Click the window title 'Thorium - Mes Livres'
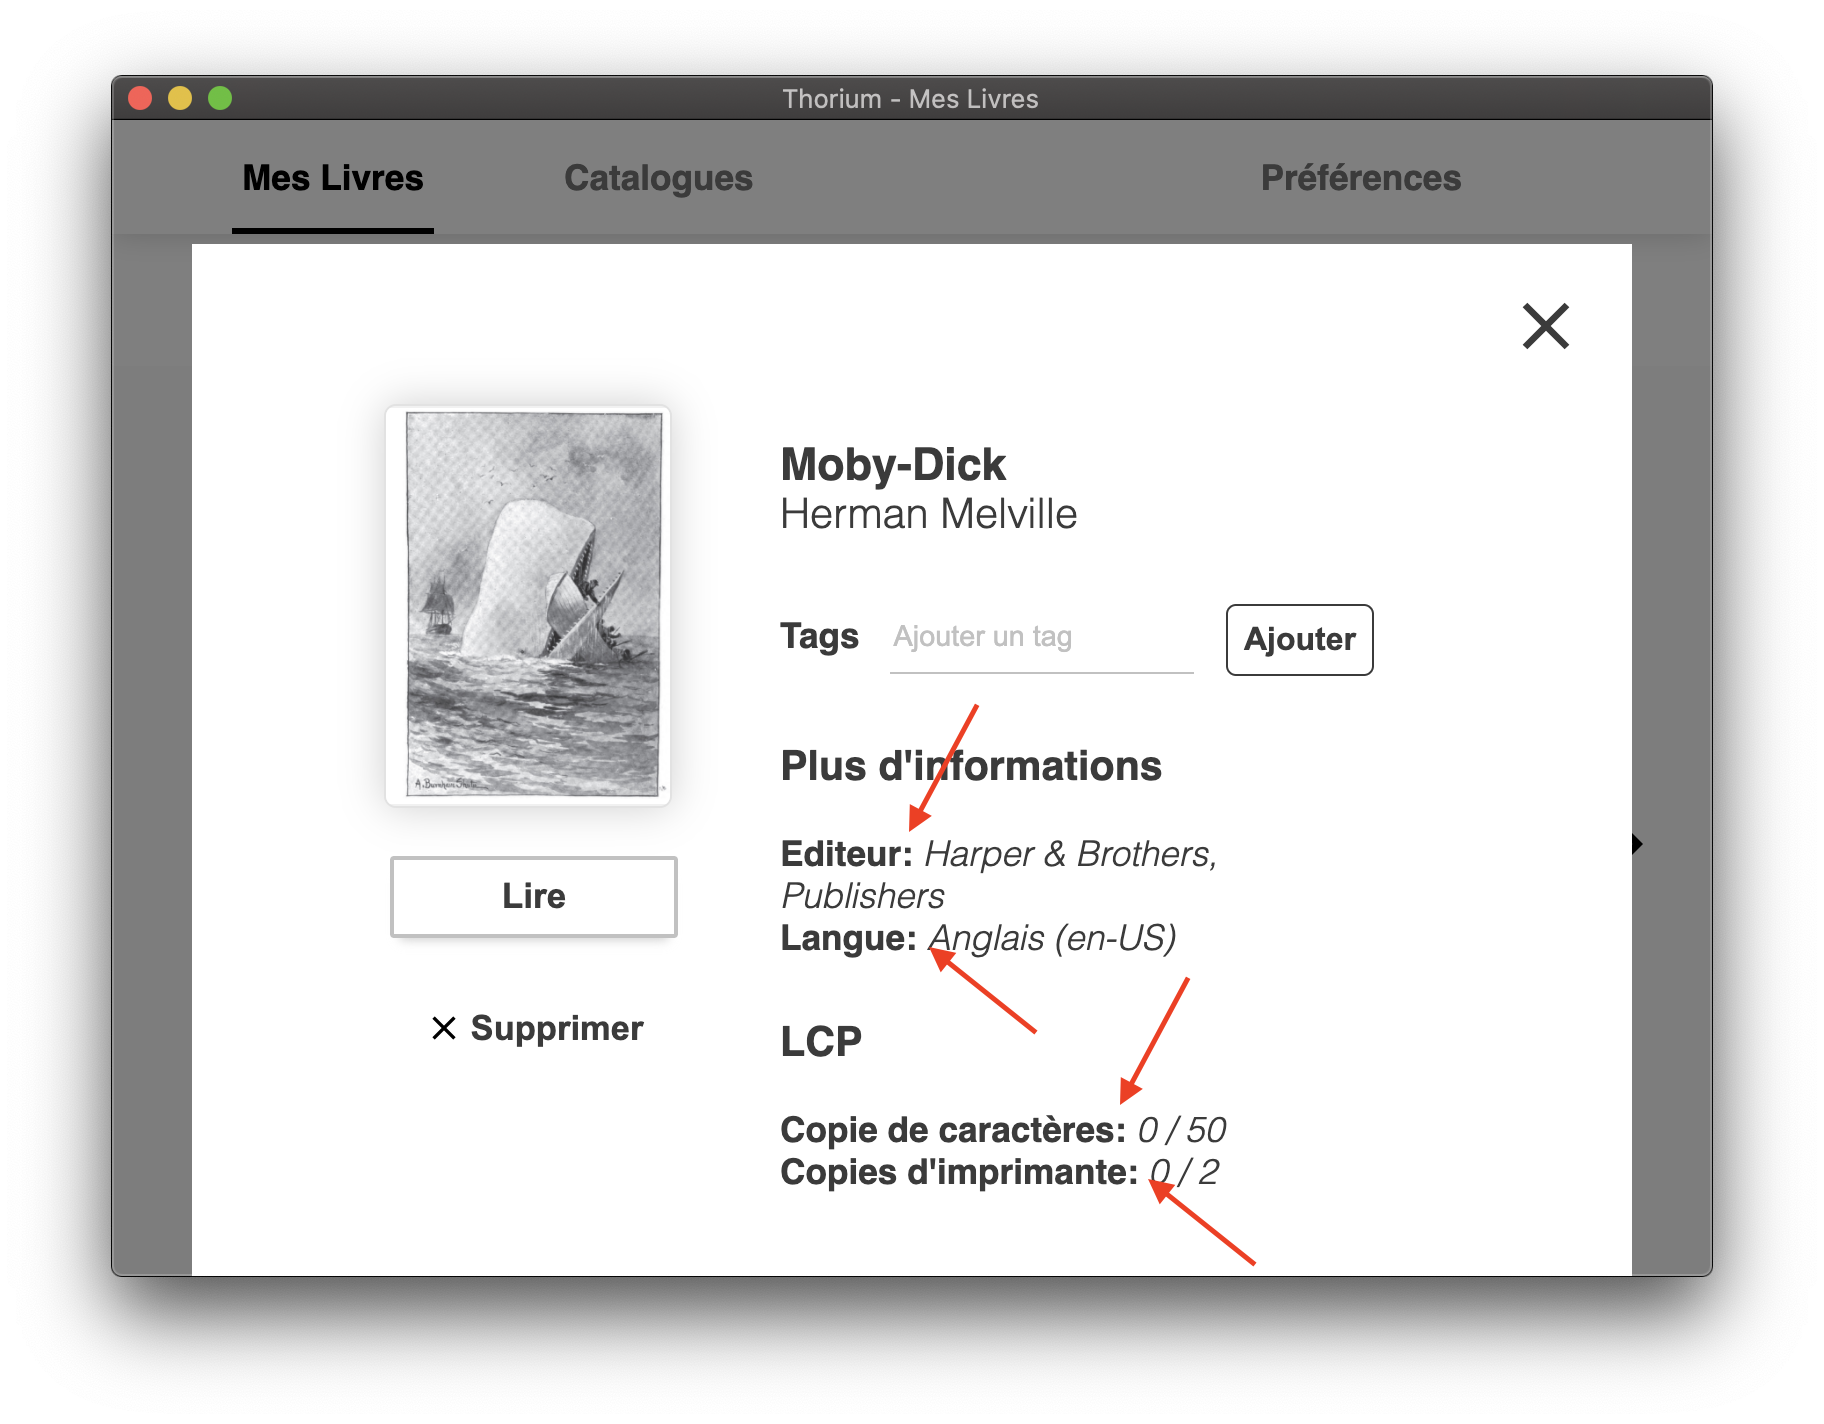Image resolution: width=1824 pixels, height=1424 pixels. coord(910,99)
